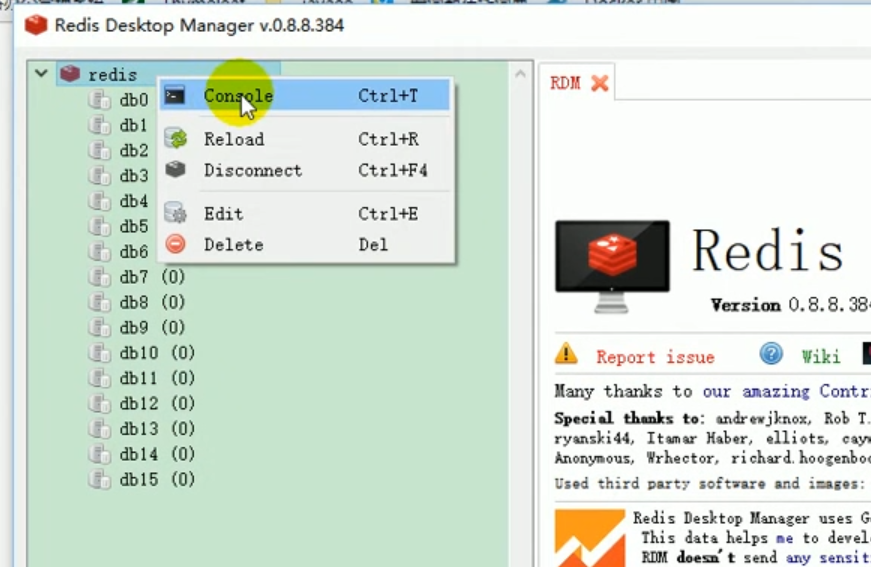Click the Redis Desktop Manager title bar icon
Image resolution: width=871 pixels, height=567 pixels.
[36, 25]
